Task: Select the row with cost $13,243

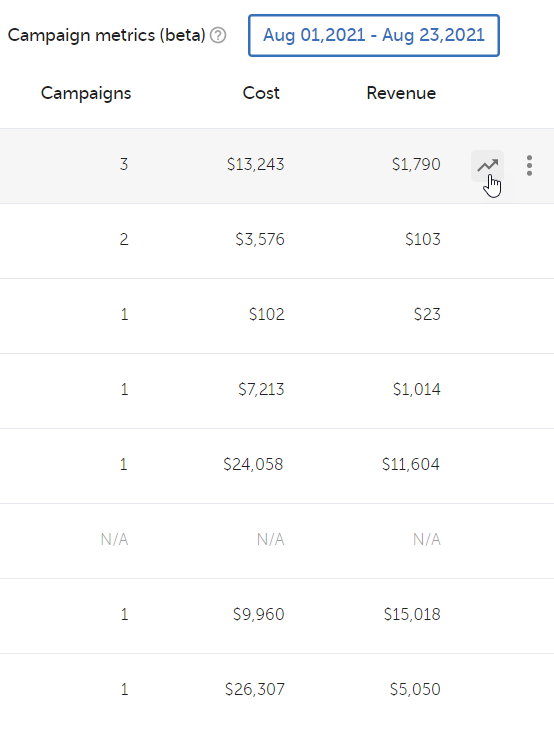Action: (277, 166)
